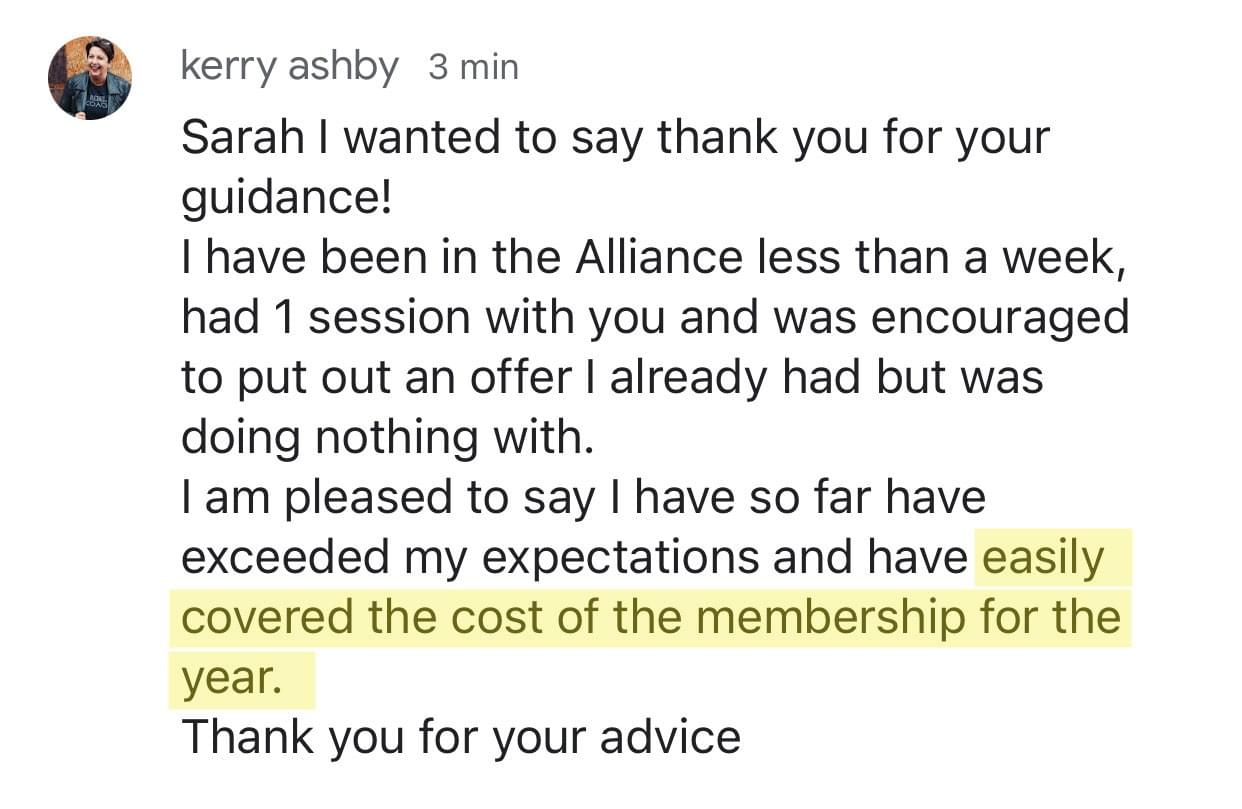Viewport: 1242px width, 809px height.
Task: Click the word "guidance!" in the comment
Action: pyautogui.click(x=286, y=198)
